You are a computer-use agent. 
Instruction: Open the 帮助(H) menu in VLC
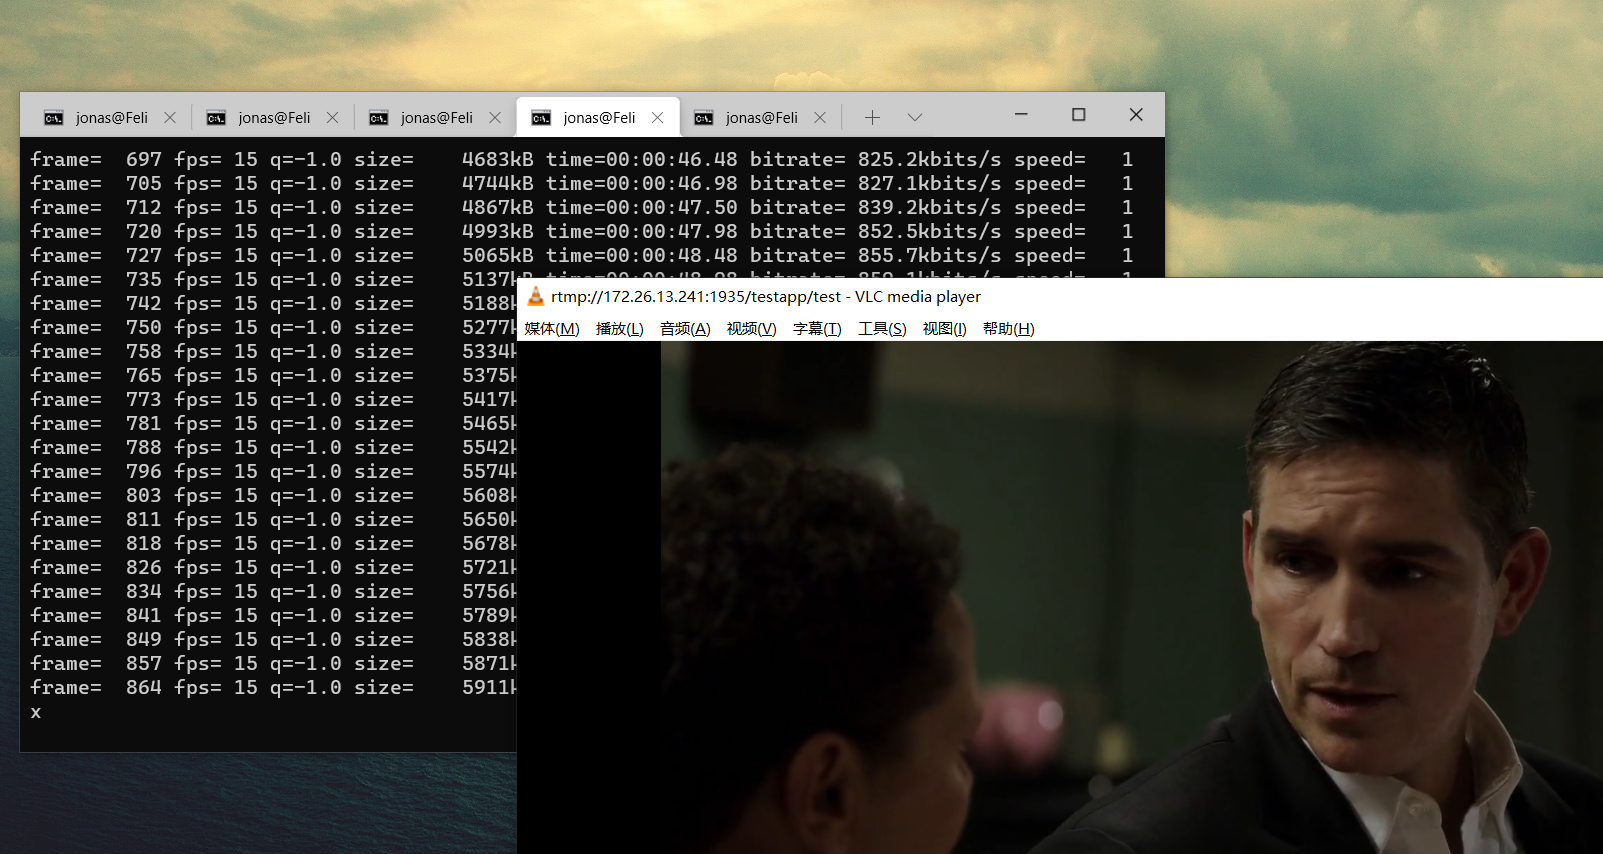(x=1008, y=329)
